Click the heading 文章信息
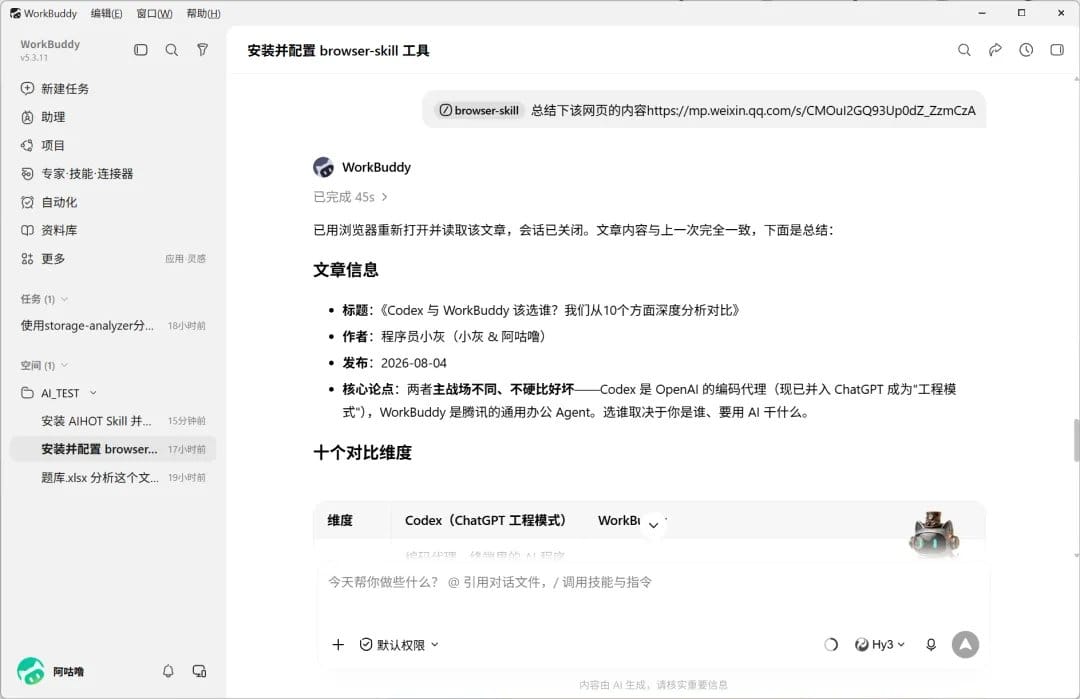The width and height of the screenshot is (1080, 699). click(x=346, y=269)
